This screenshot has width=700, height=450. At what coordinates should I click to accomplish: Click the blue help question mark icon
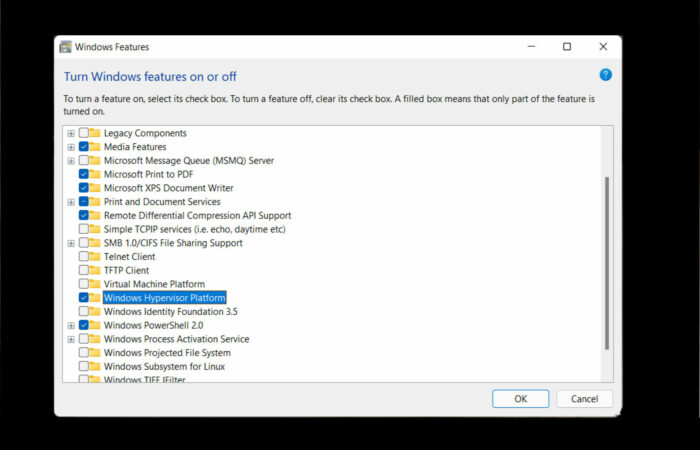tap(605, 75)
